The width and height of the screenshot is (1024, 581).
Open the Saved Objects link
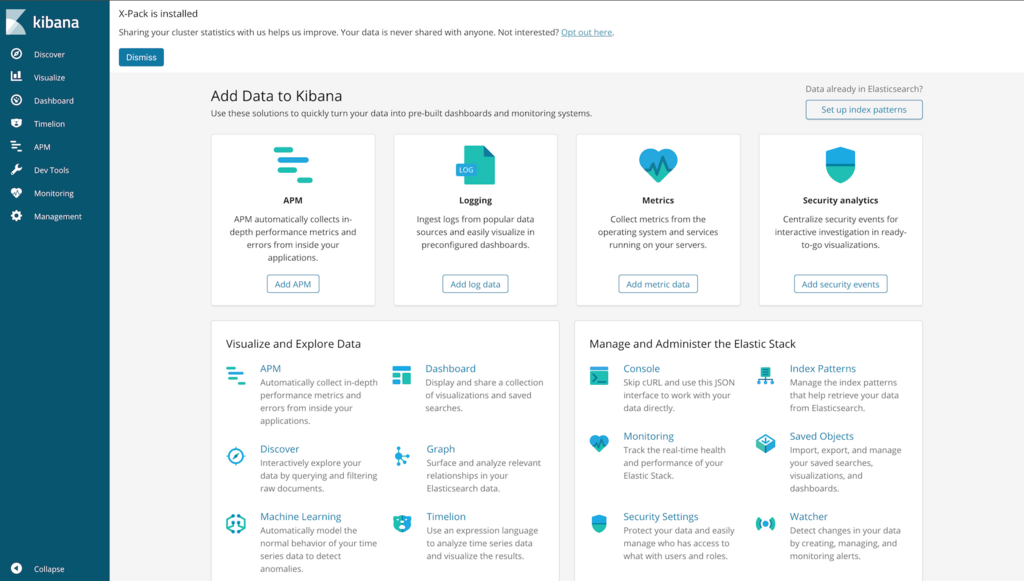pyautogui.click(x=822, y=436)
